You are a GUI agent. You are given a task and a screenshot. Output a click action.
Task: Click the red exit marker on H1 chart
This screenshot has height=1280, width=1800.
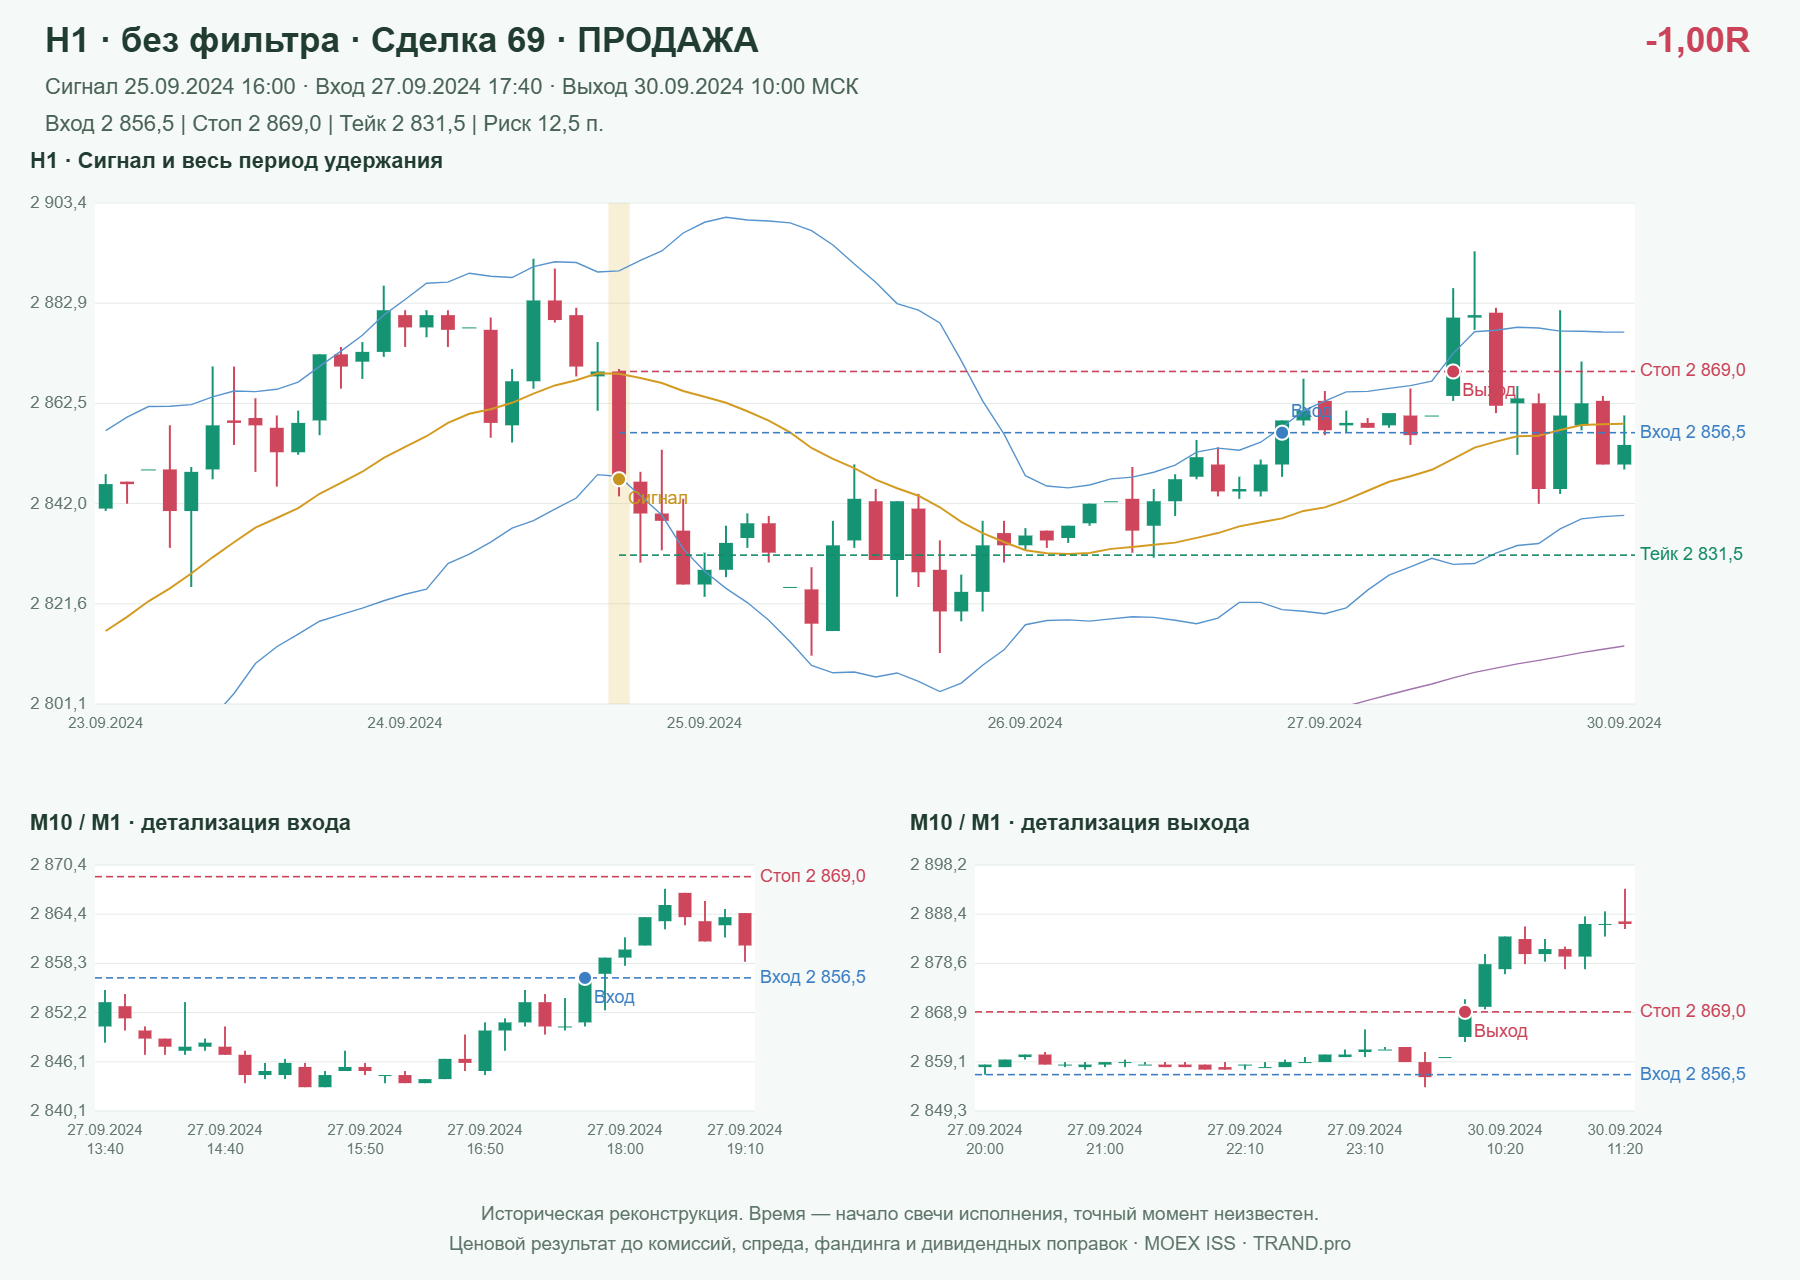pos(1453,372)
